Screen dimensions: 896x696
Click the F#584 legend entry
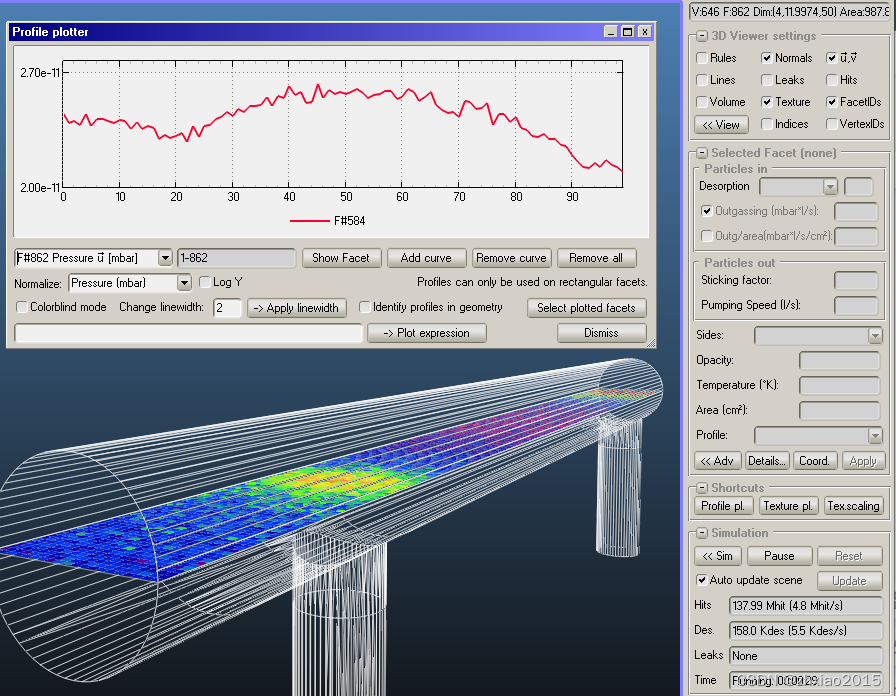click(x=327, y=221)
